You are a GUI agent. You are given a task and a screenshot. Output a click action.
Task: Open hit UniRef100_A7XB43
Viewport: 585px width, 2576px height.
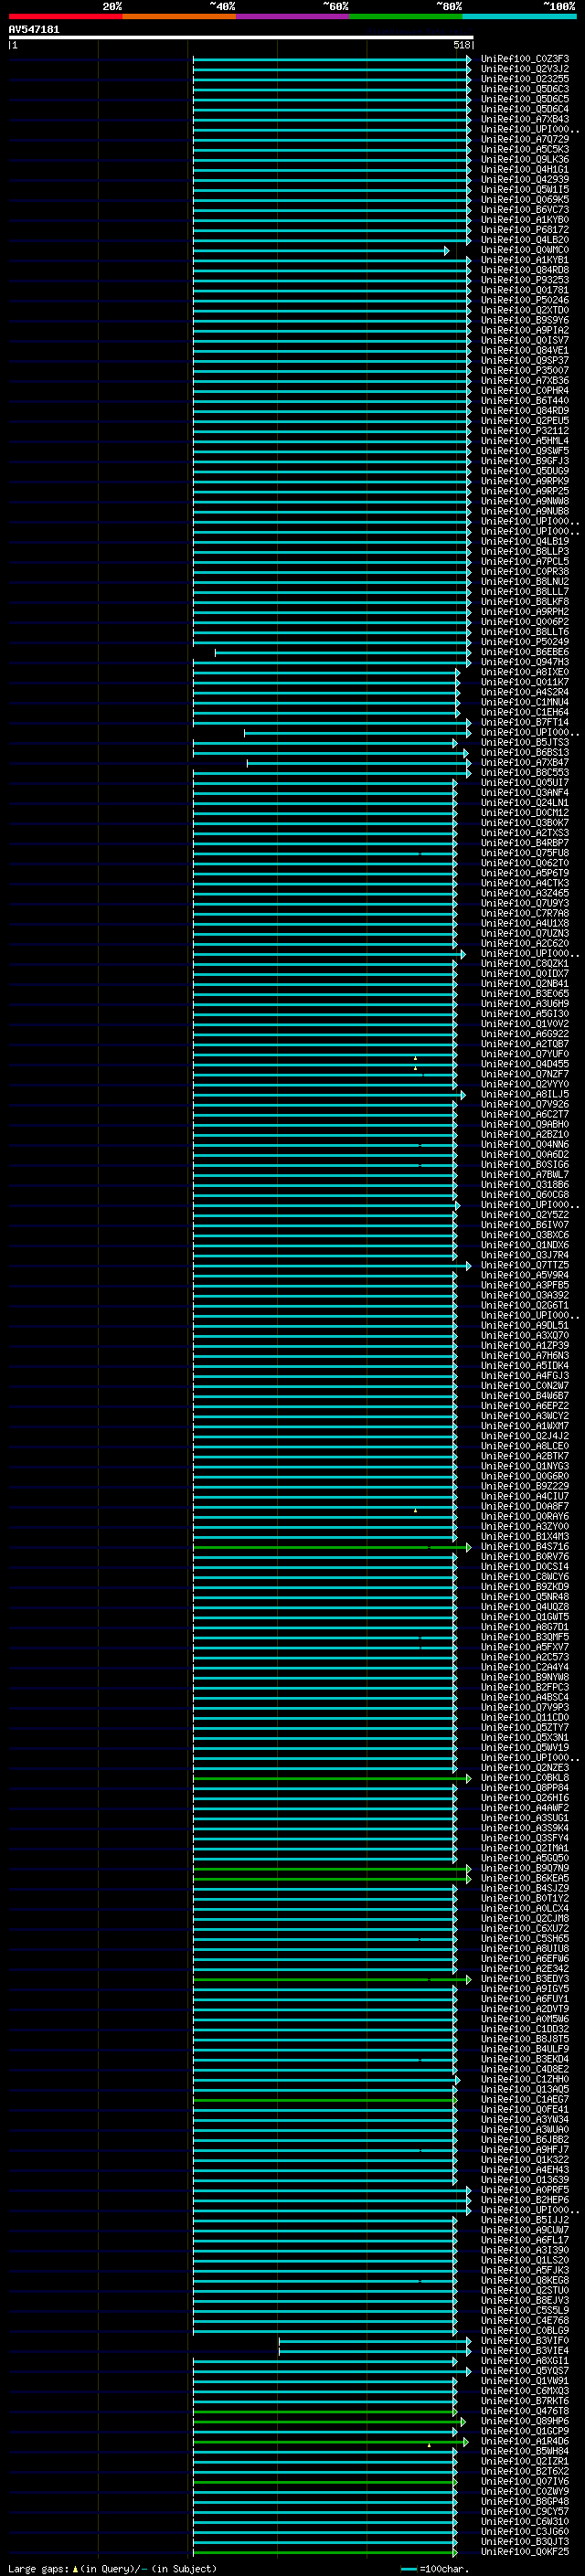525,119
